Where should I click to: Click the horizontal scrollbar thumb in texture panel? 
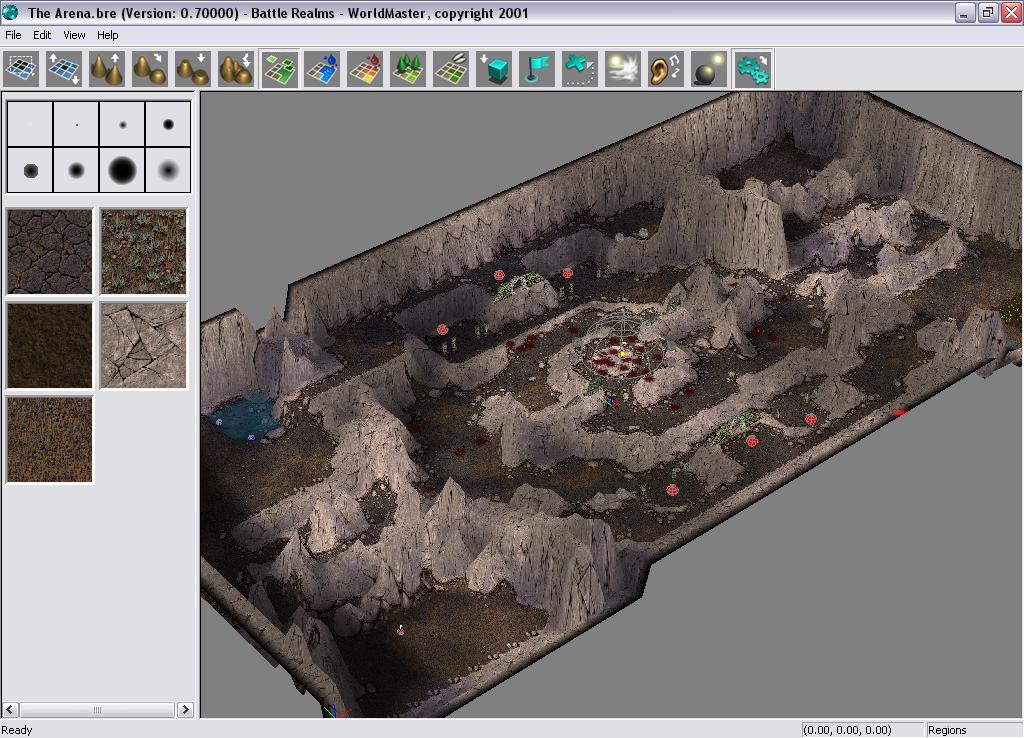(97, 709)
